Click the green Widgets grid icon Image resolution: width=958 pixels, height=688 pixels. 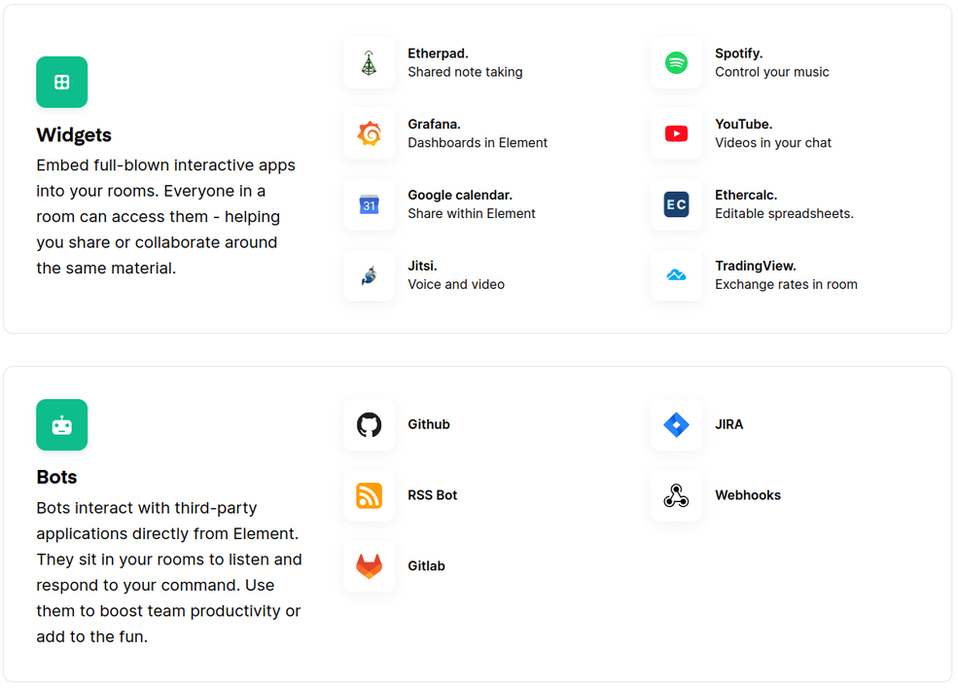(62, 82)
